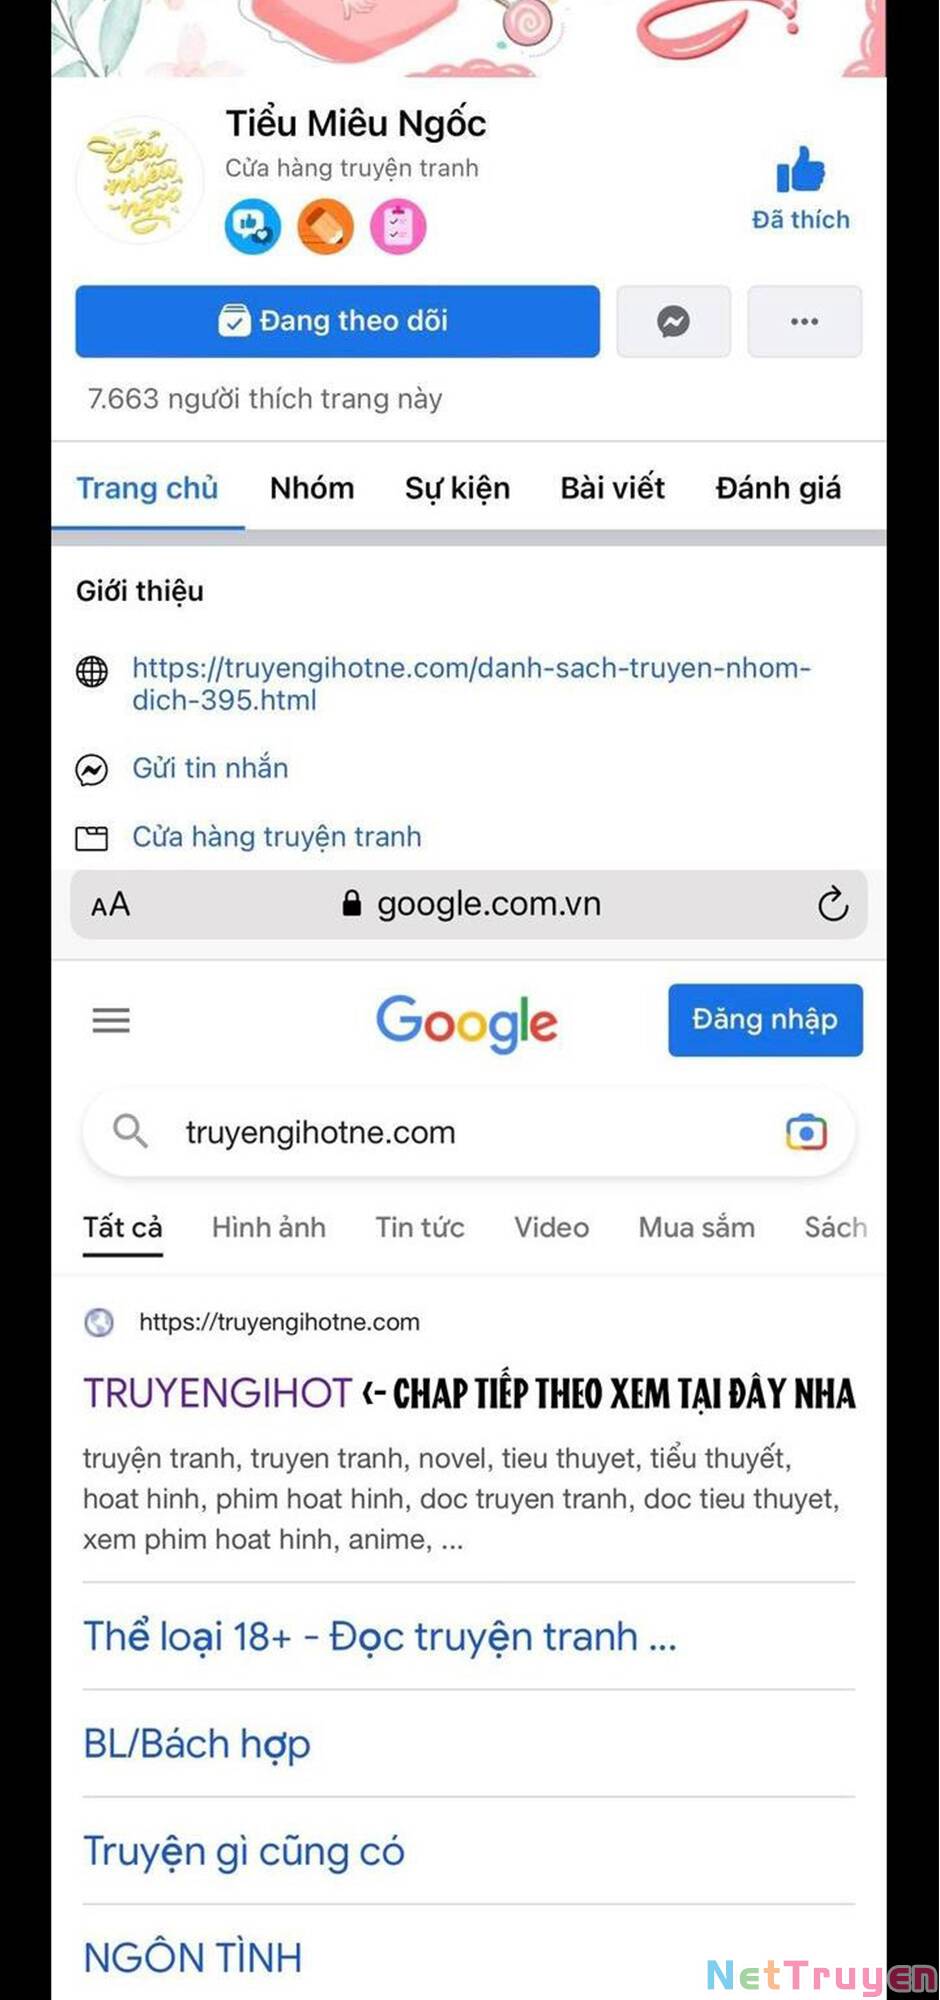The image size is (940, 2000).
Task: Open the TRUYENGIHOT search result title
Action: [x=218, y=1393]
